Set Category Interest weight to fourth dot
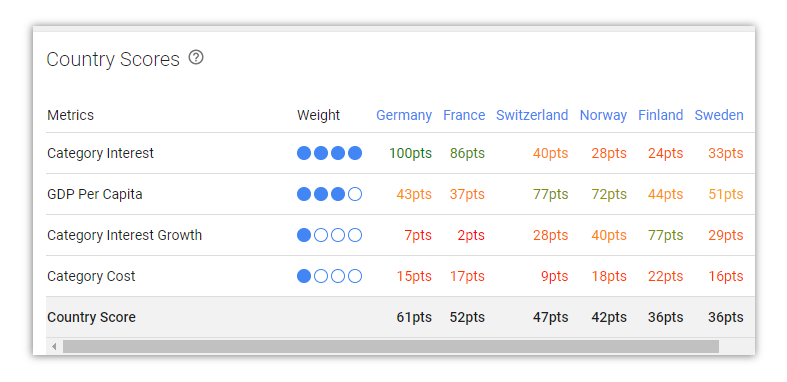The image size is (787, 382). tap(355, 153)
